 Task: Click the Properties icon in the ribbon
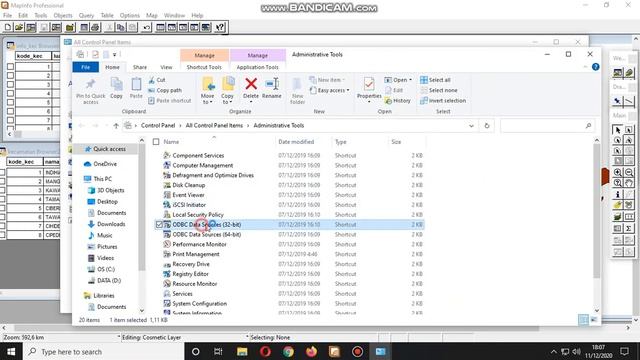pos(369,84)
